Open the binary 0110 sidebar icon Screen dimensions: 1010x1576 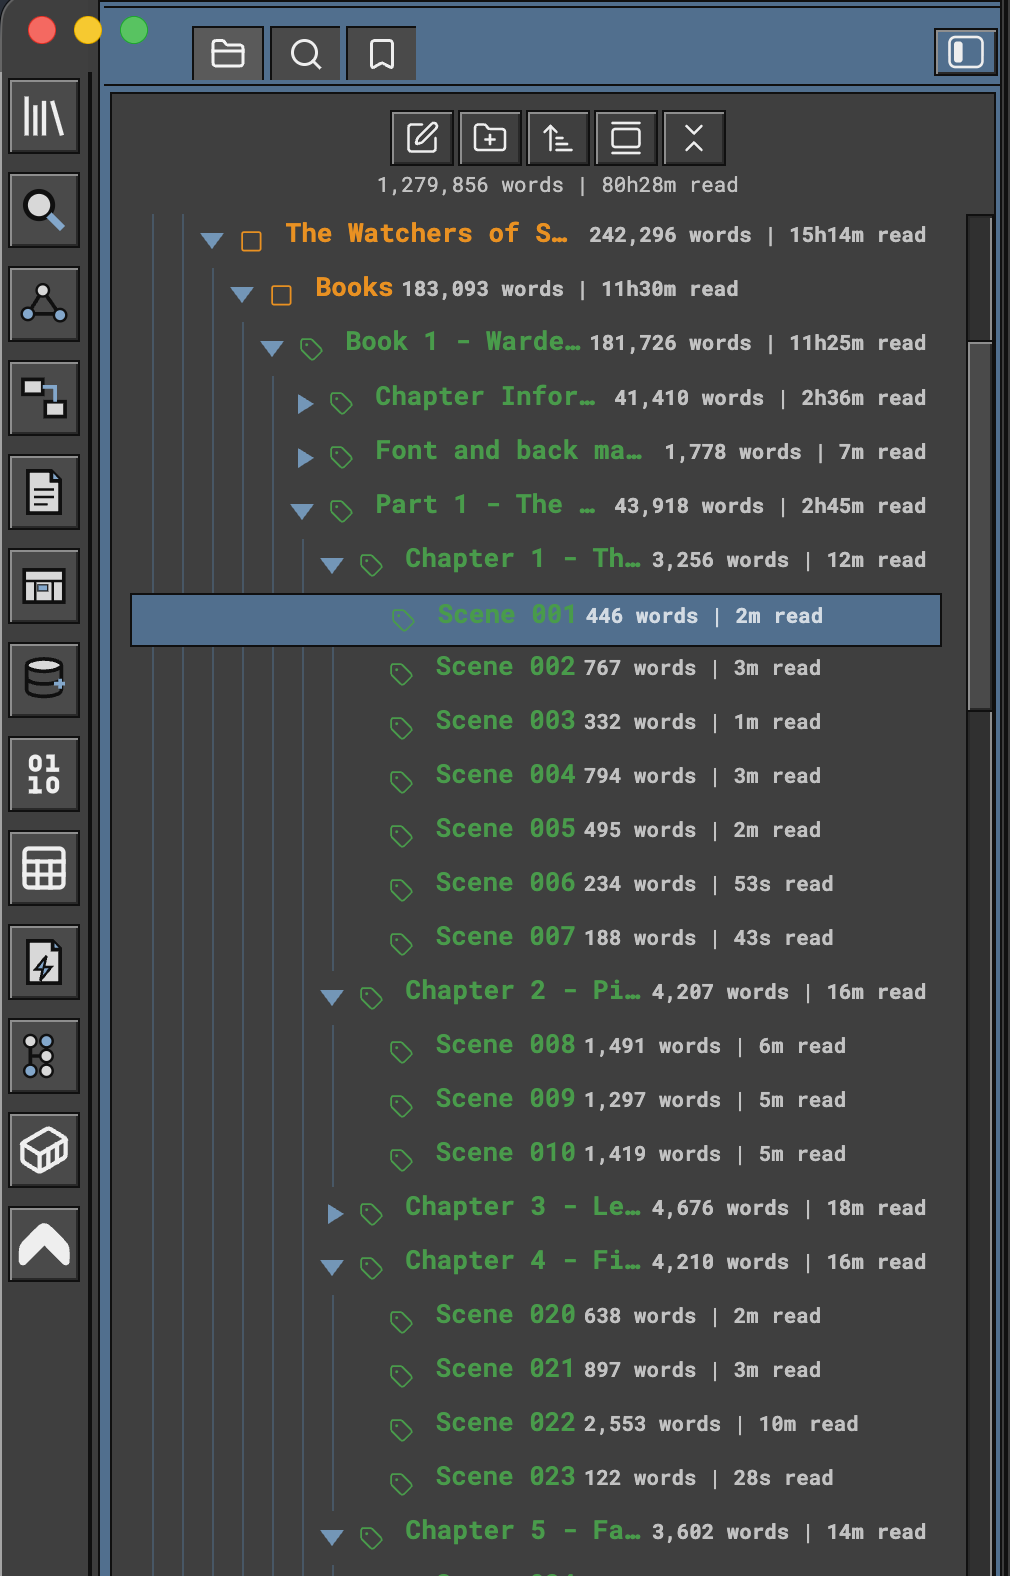[x=44, y=774]
